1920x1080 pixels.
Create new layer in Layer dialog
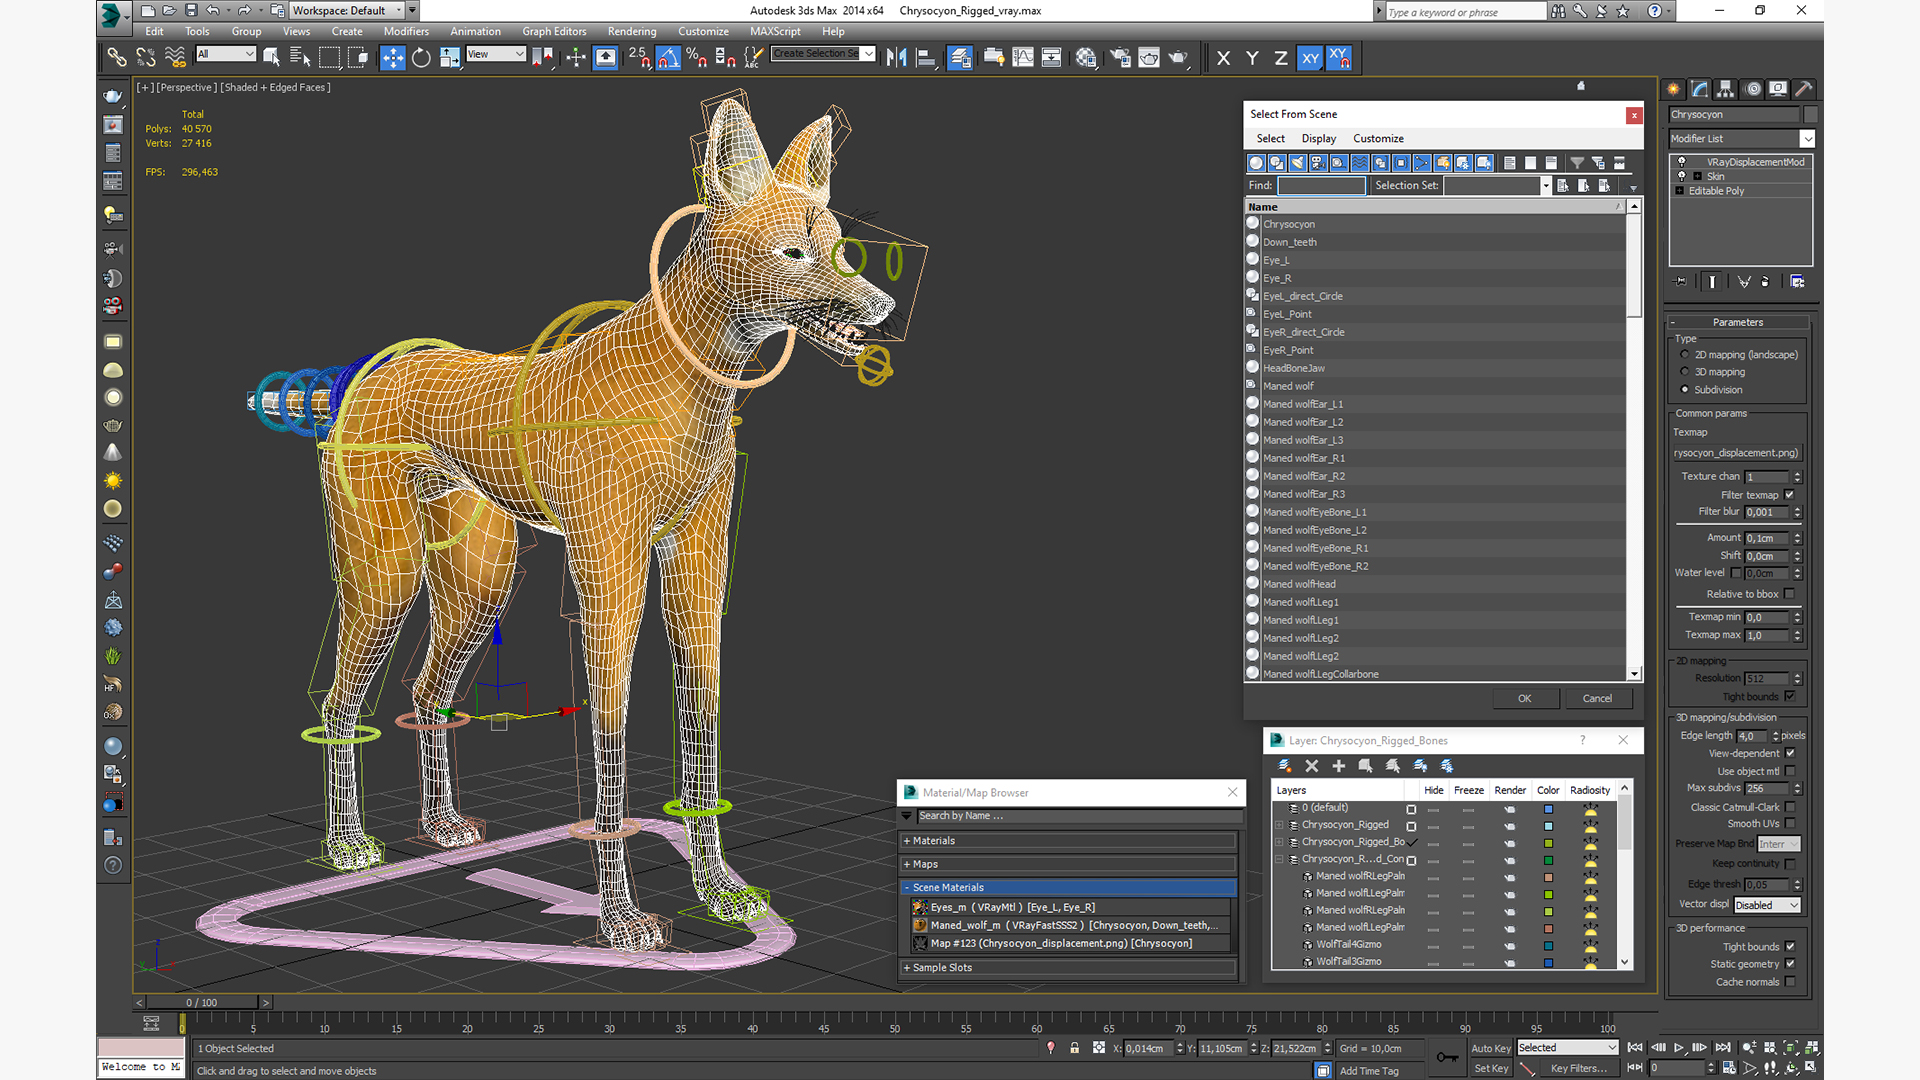tap(1285, 766)
